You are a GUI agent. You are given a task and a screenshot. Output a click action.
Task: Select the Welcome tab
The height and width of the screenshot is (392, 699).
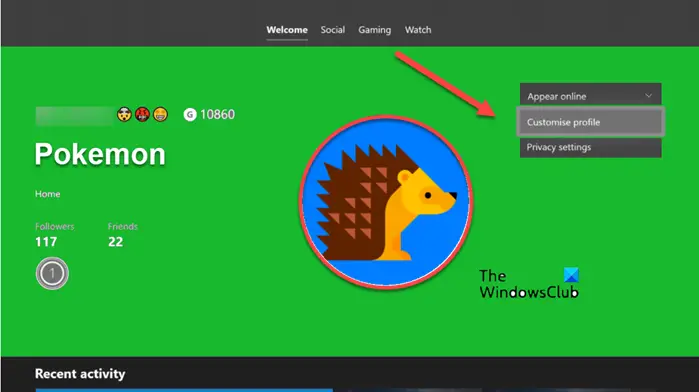(287, 30)
